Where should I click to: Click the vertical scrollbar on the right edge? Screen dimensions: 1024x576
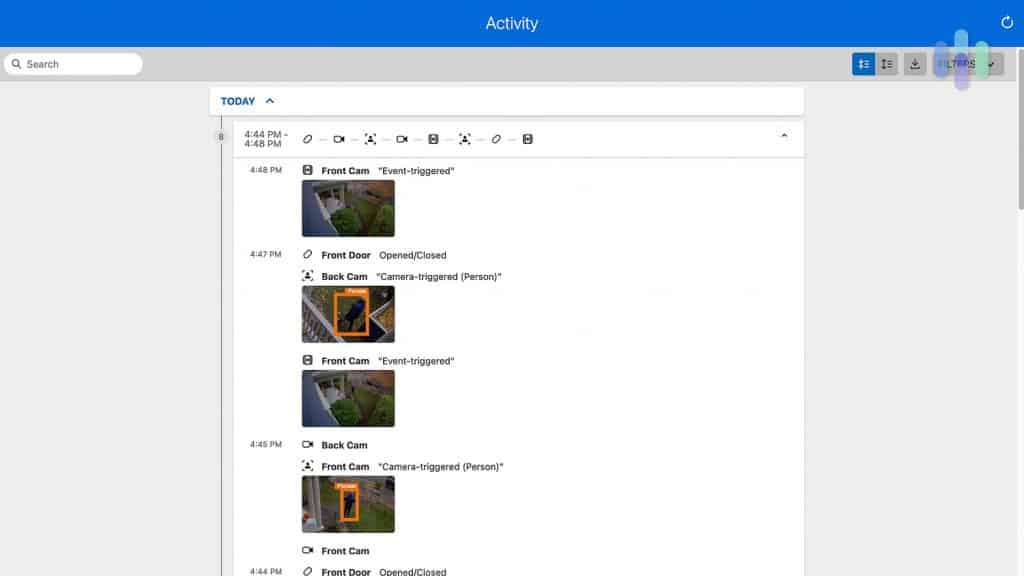click(x=1018, y=150)
